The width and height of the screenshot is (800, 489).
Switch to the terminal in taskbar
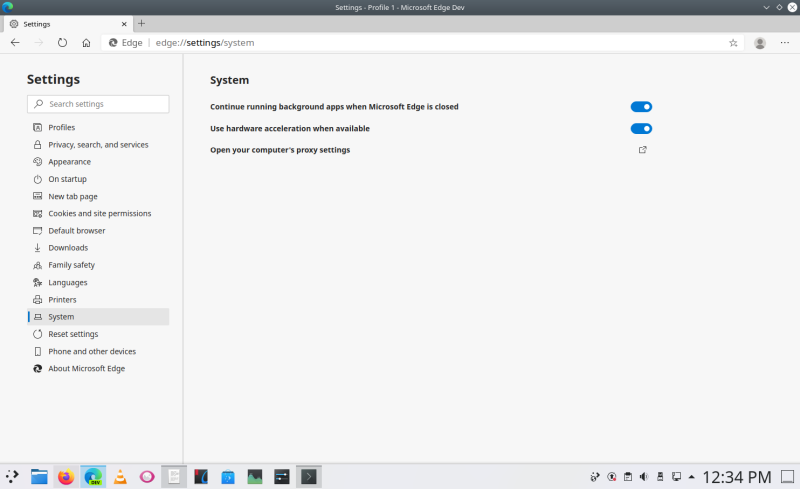pyautogui.click(x=309, y=477)
